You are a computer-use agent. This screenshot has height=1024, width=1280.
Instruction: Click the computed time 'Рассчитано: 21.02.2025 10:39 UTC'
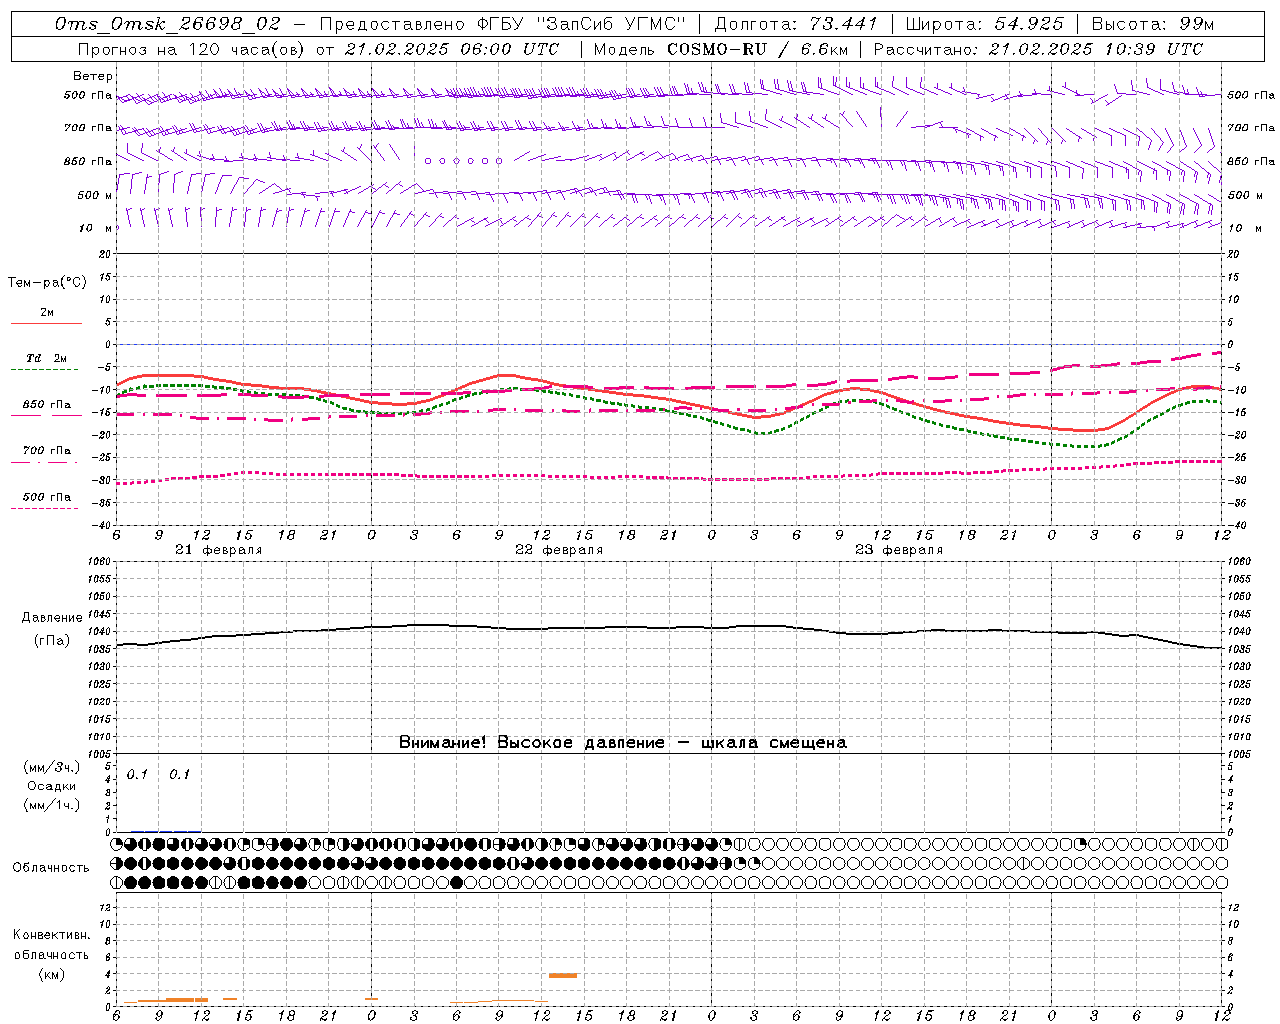click(1038, 49)
